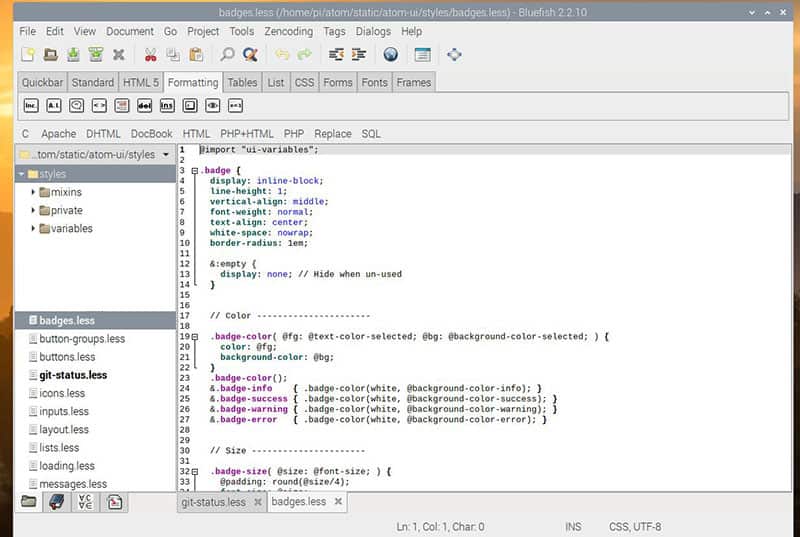Close the git-status.less tab
Screen dimensions: 800x537
coord(258,502)
